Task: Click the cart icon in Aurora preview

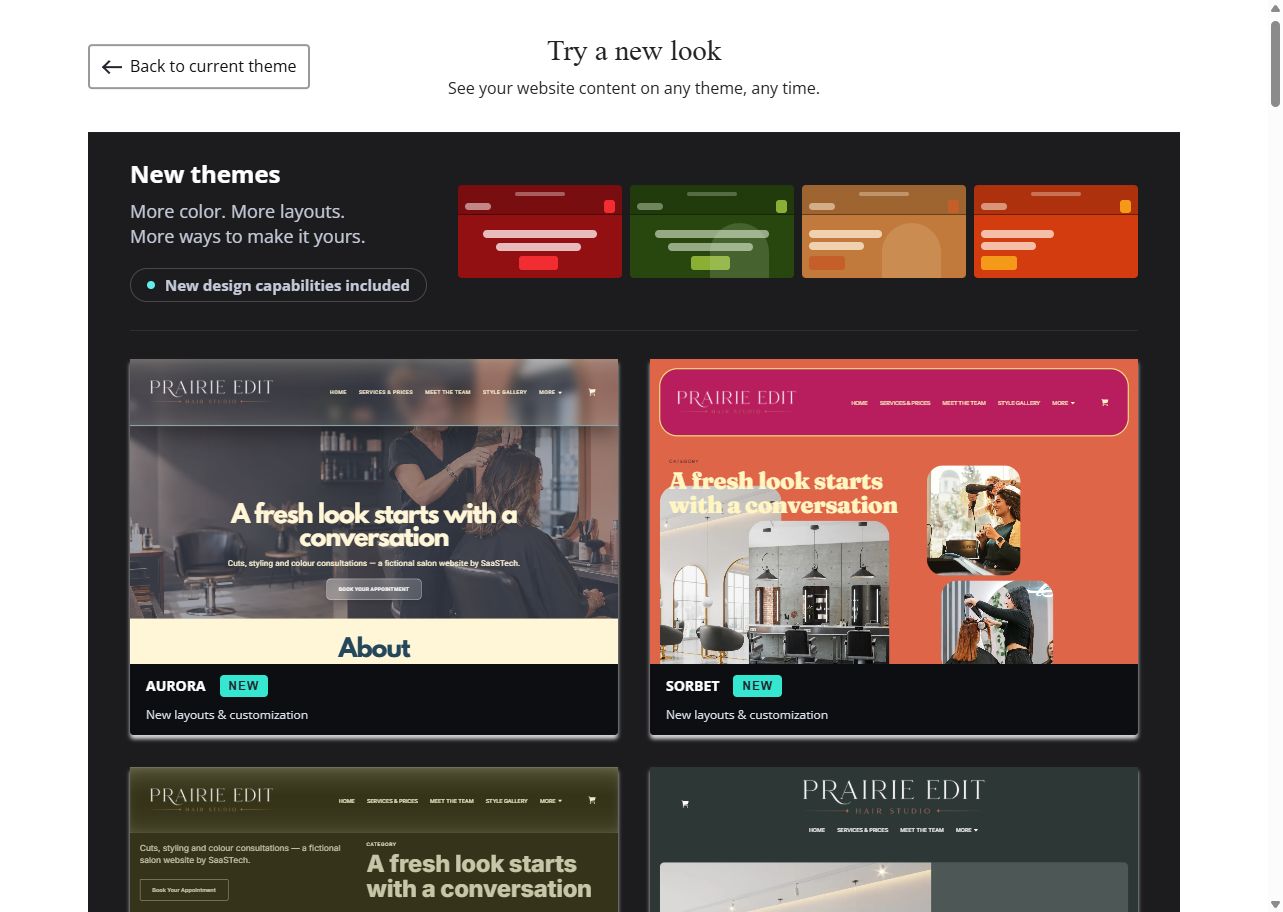Action: pyautogui.click(x=592, y=392)
